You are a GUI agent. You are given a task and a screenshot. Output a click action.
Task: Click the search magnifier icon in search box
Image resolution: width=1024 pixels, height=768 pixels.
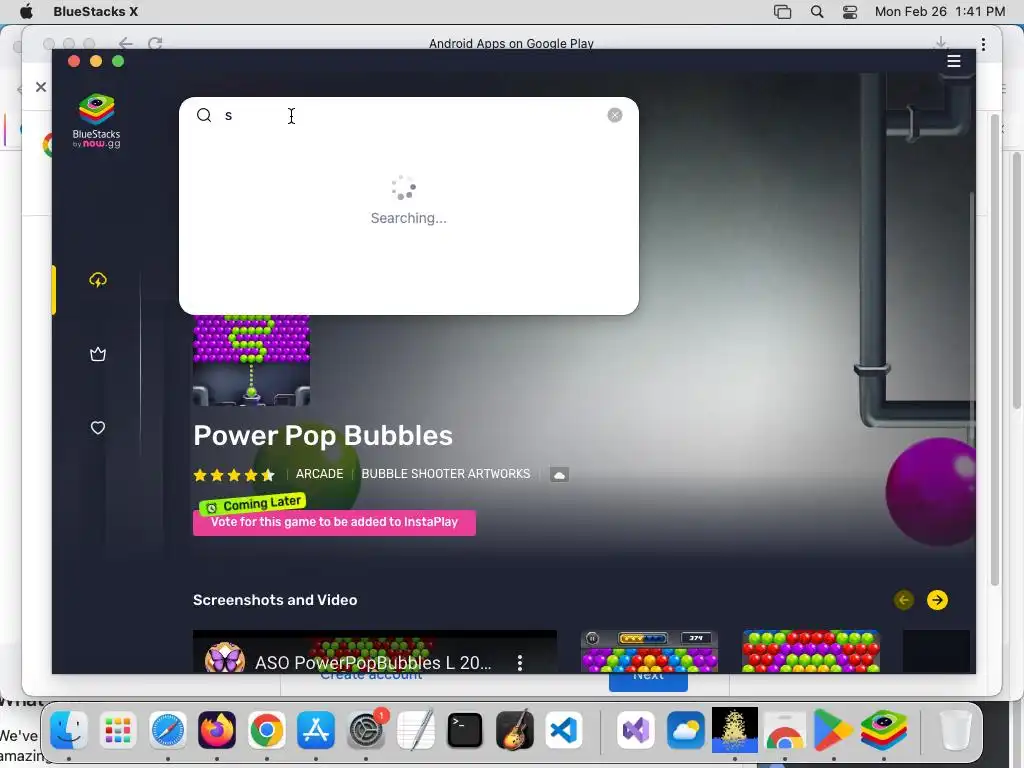pyautogui.click(x=204, y=116)
